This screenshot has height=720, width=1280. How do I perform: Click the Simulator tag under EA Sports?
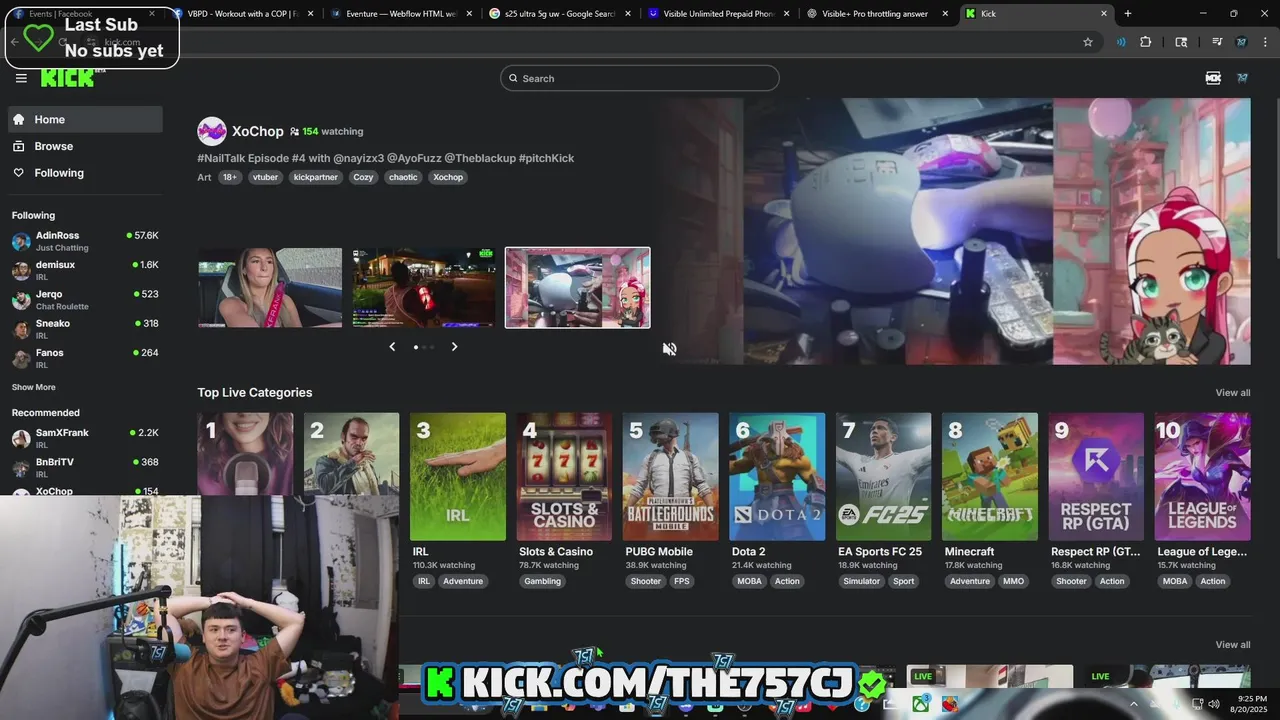tap(862, 581)
